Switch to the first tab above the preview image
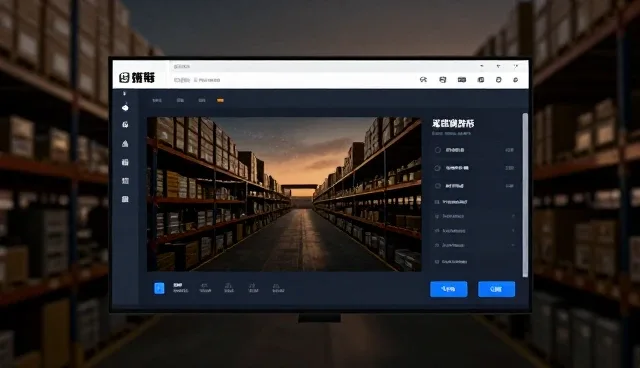 (157, 100)
